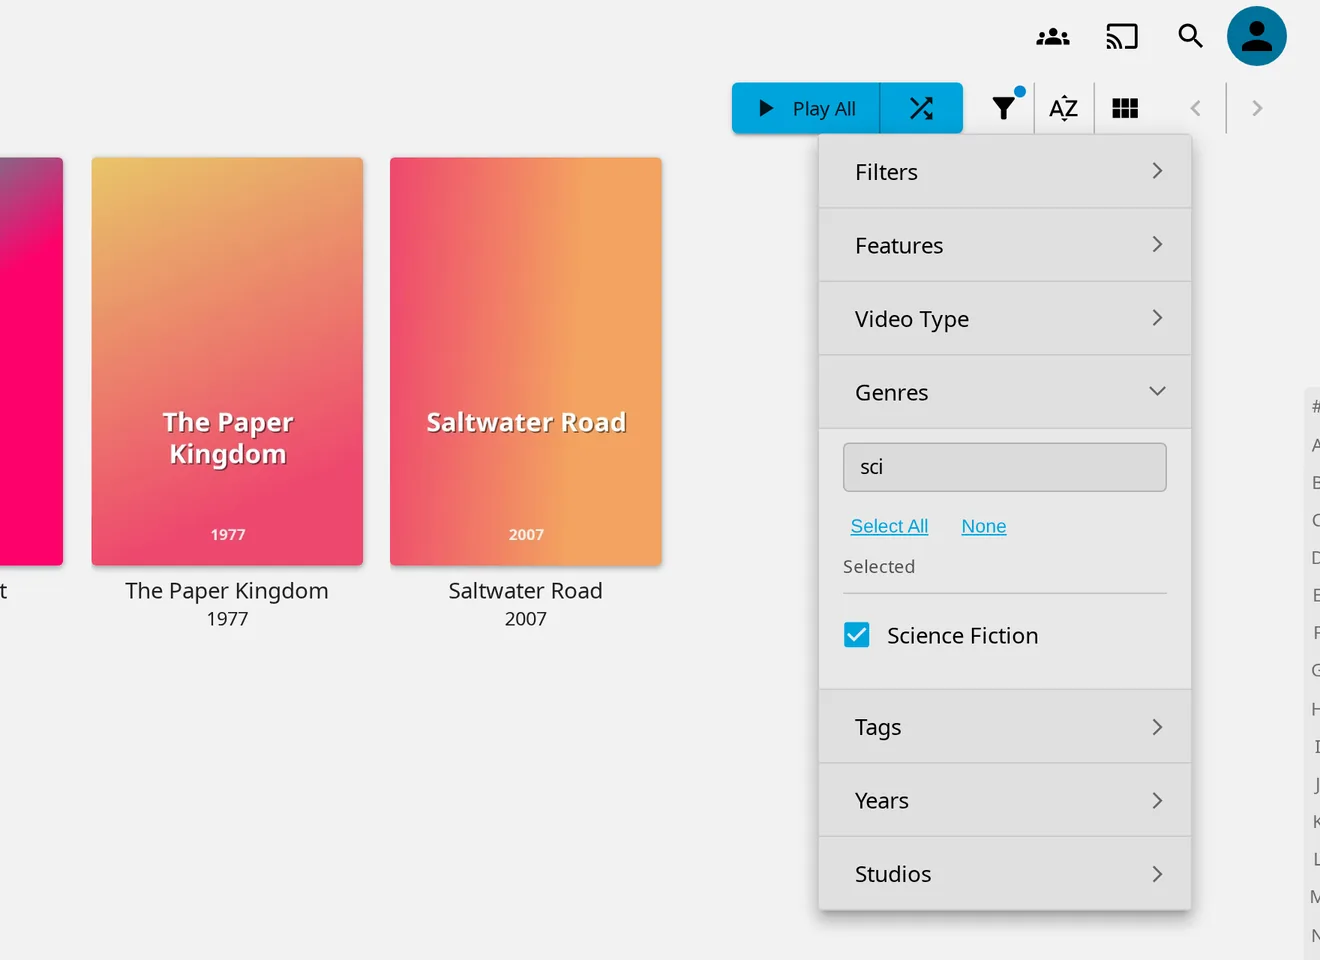Open The Paper Kingdom poster
The width and height of the screenshot is (1320, 960).
(x=227, y=361)
